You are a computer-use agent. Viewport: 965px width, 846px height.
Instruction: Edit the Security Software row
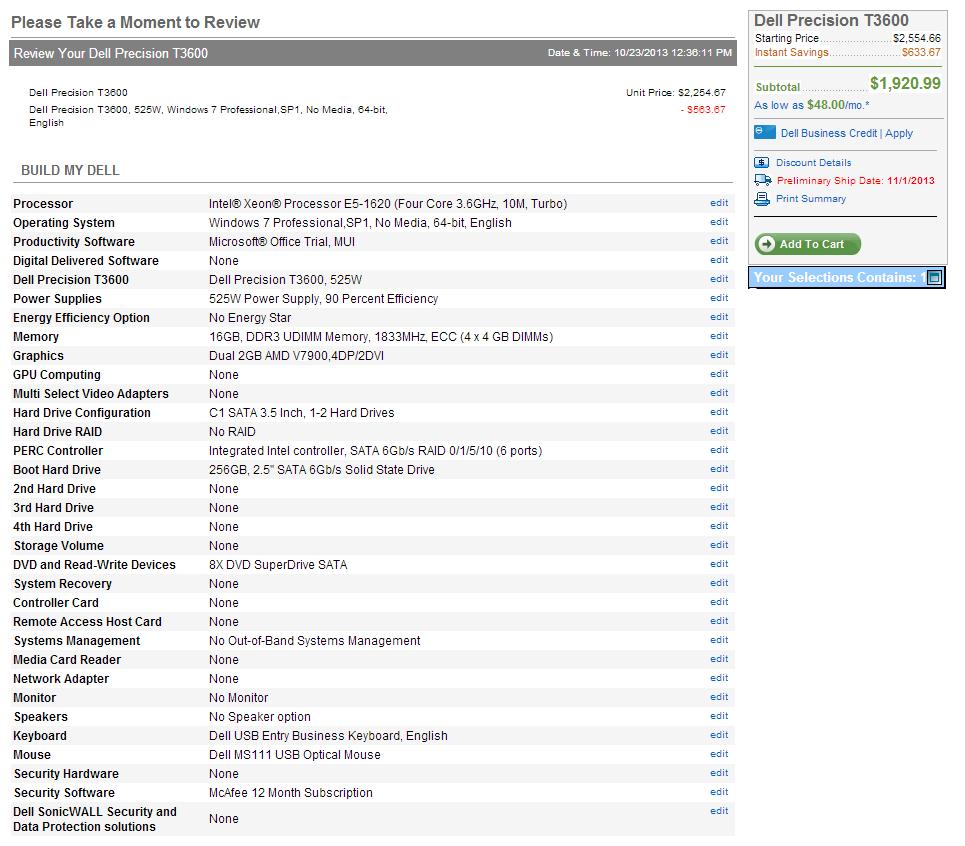[719, 792]
